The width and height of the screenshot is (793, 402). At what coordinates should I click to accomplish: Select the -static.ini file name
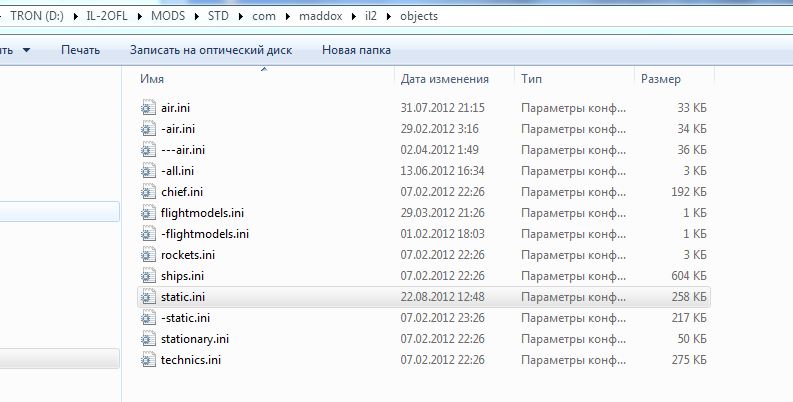186,318
